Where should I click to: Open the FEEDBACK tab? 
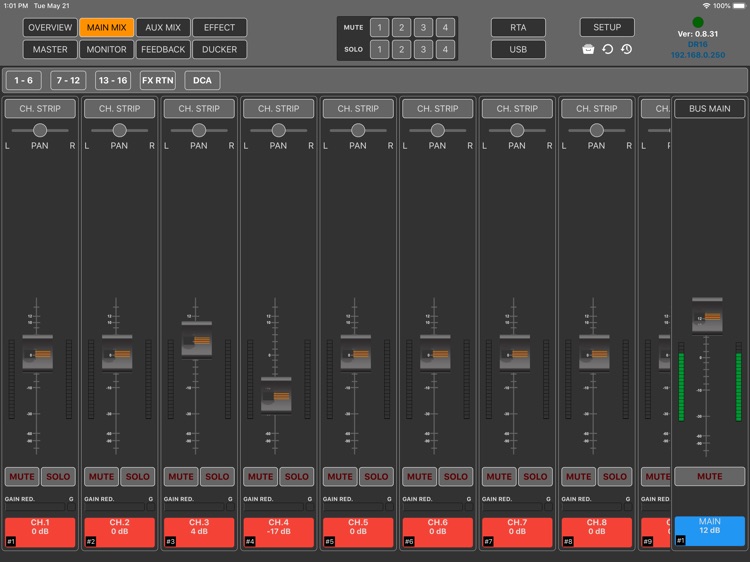coord(163,49)
